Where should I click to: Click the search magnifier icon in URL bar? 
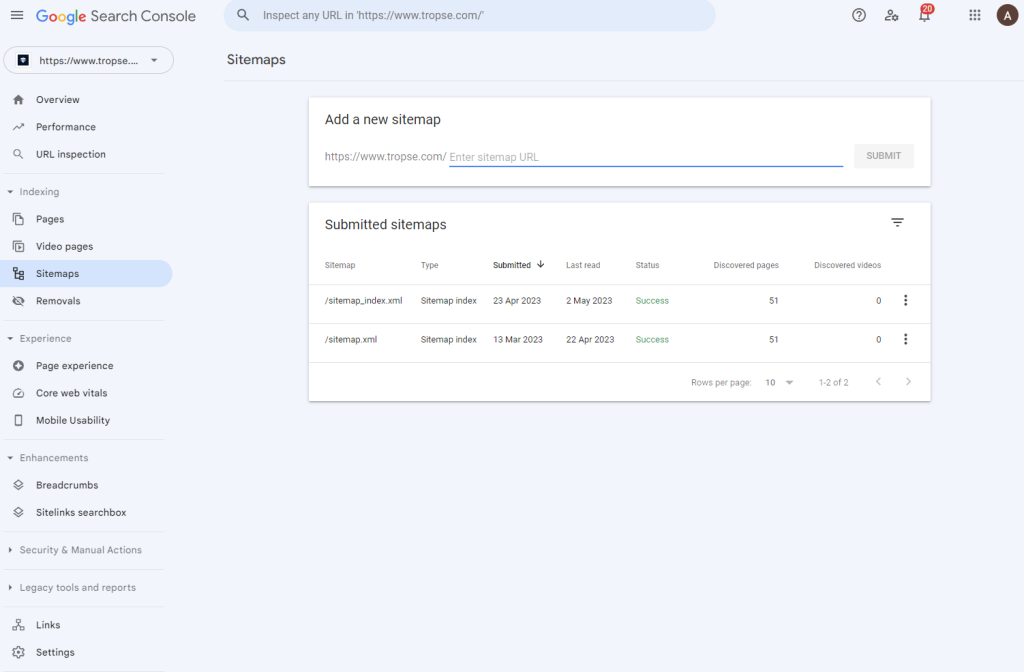tap(243, 15)
